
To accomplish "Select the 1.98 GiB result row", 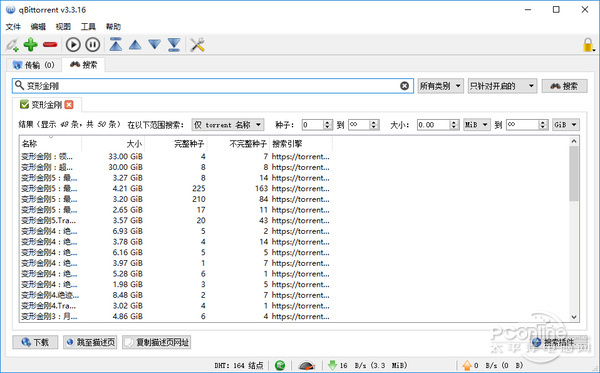I will (x=176, y=284).
